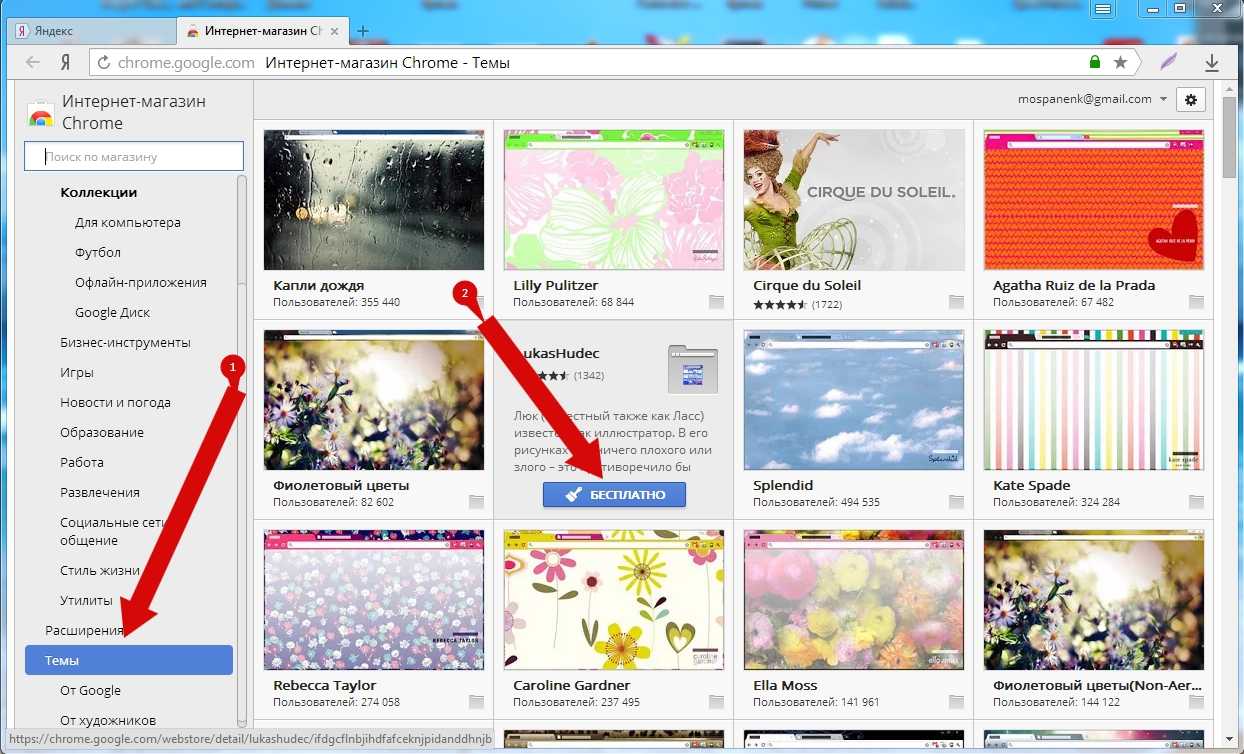The height and width of the screenshot is (754, 1244).
Task: Click the folder icon on Ella Moss card
Action: (957, 702)
